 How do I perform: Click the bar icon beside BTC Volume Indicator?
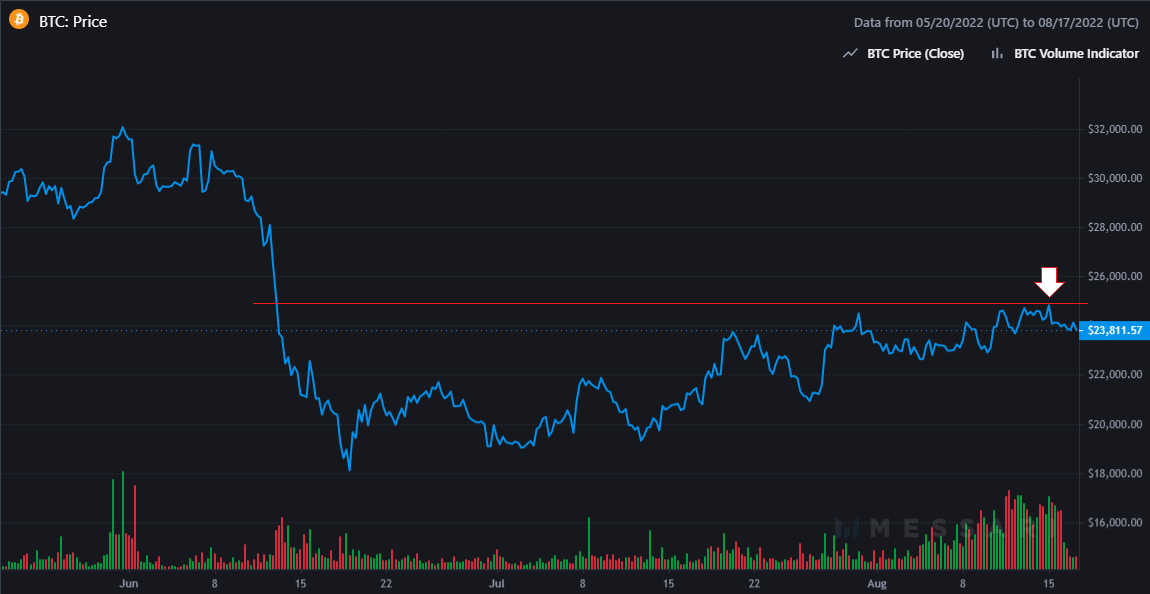pos(996,54)
